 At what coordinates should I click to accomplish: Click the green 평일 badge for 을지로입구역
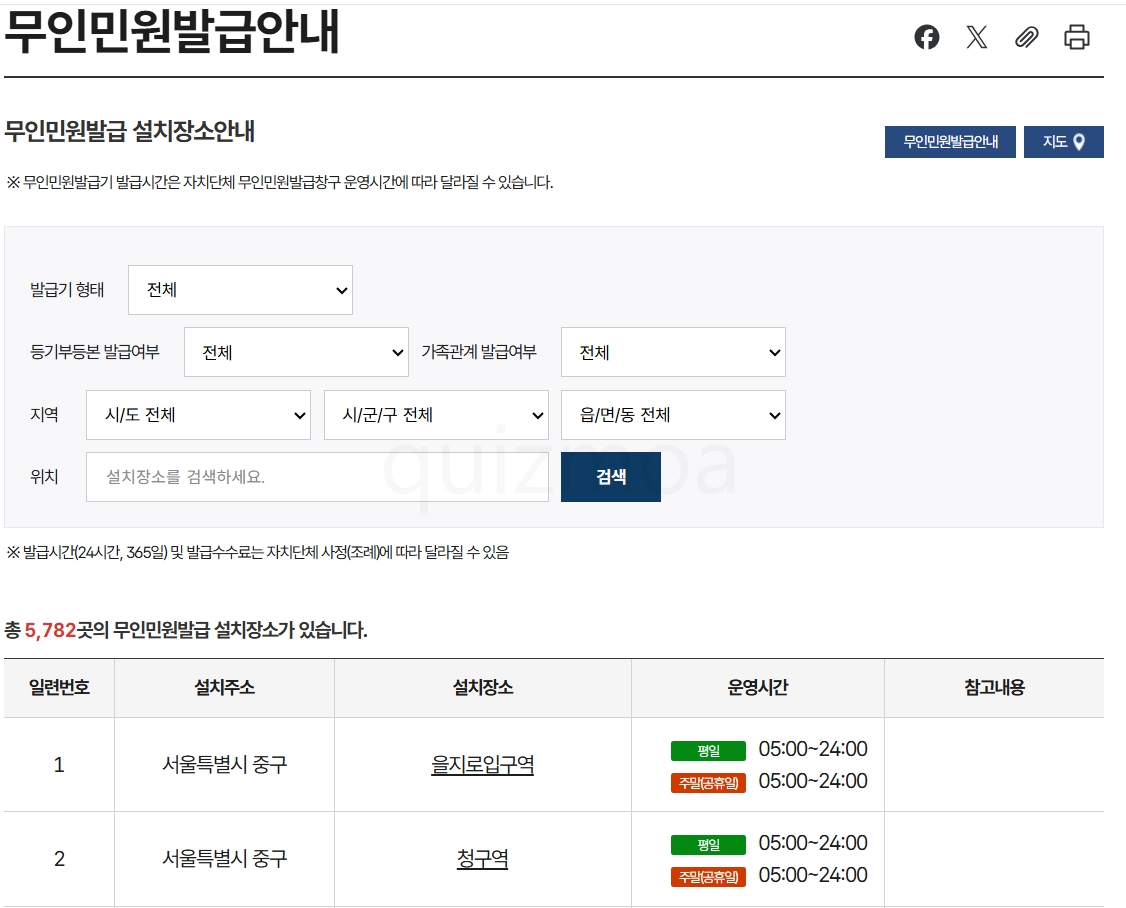pos(708,751)
